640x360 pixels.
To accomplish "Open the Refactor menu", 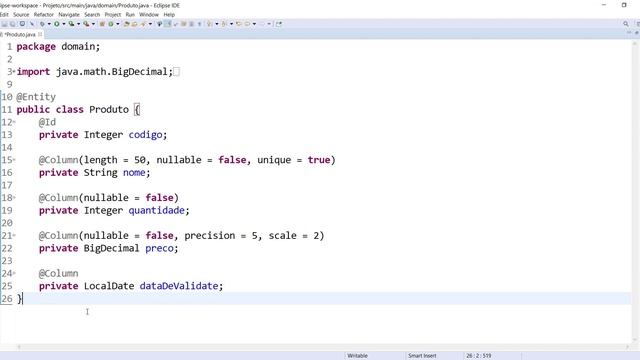I will pos(44,14).
